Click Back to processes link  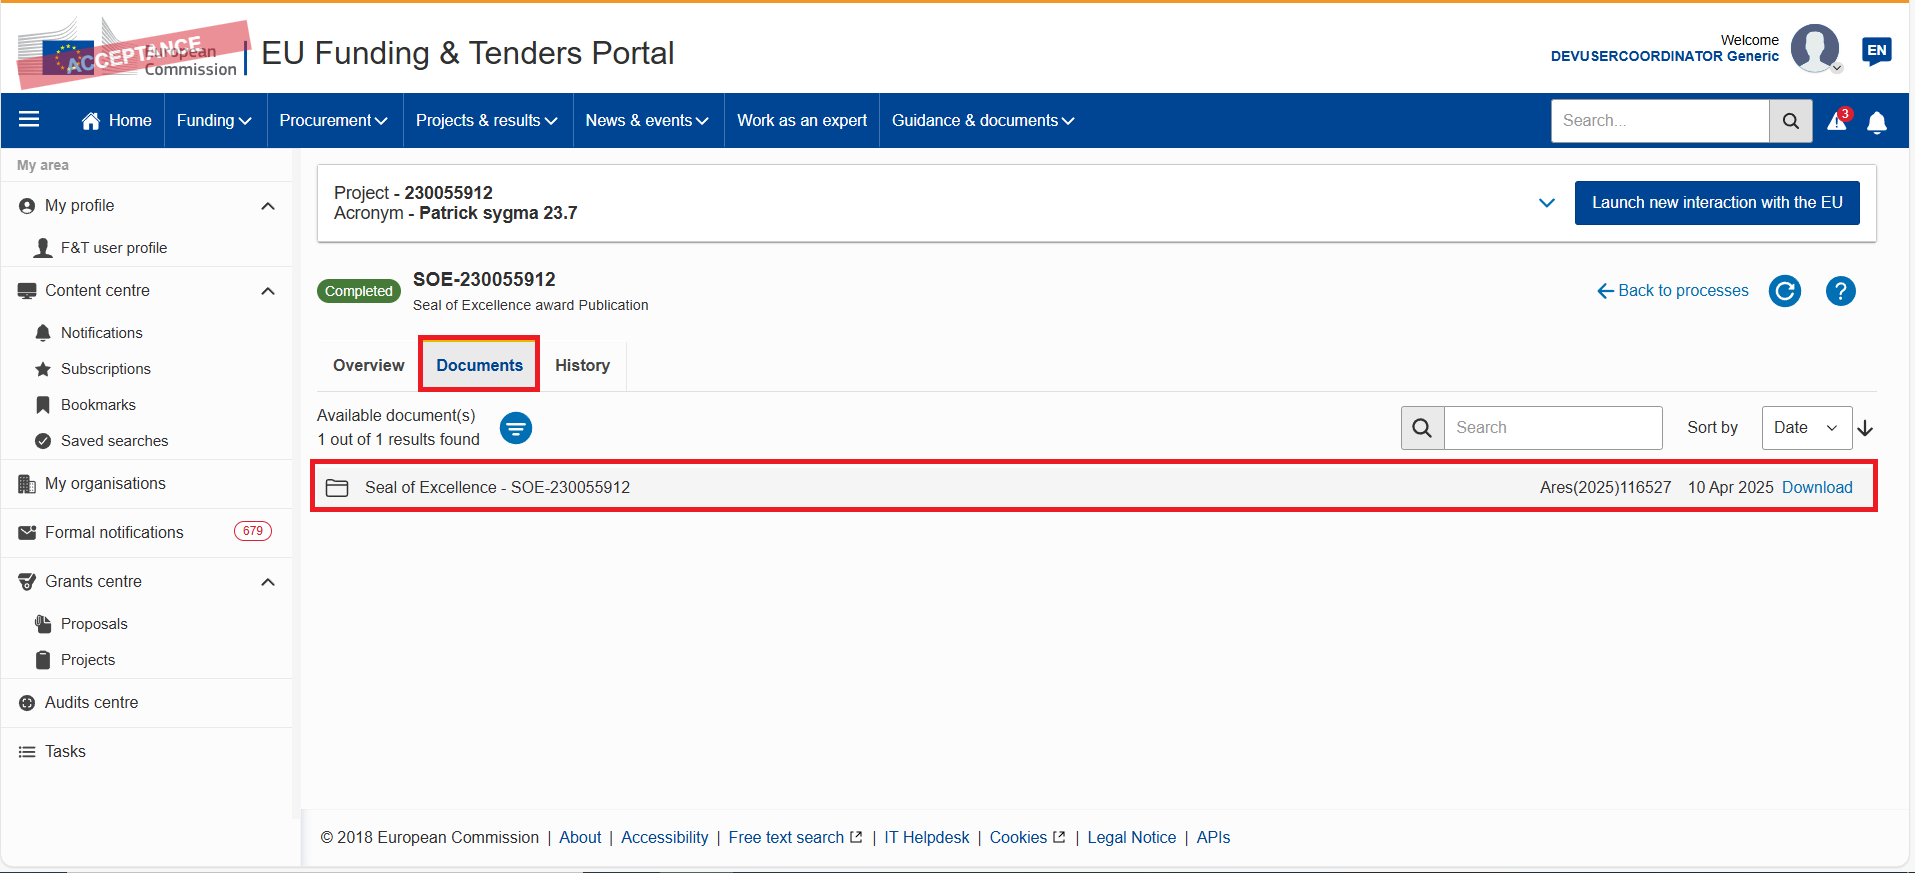point(1673,291)
